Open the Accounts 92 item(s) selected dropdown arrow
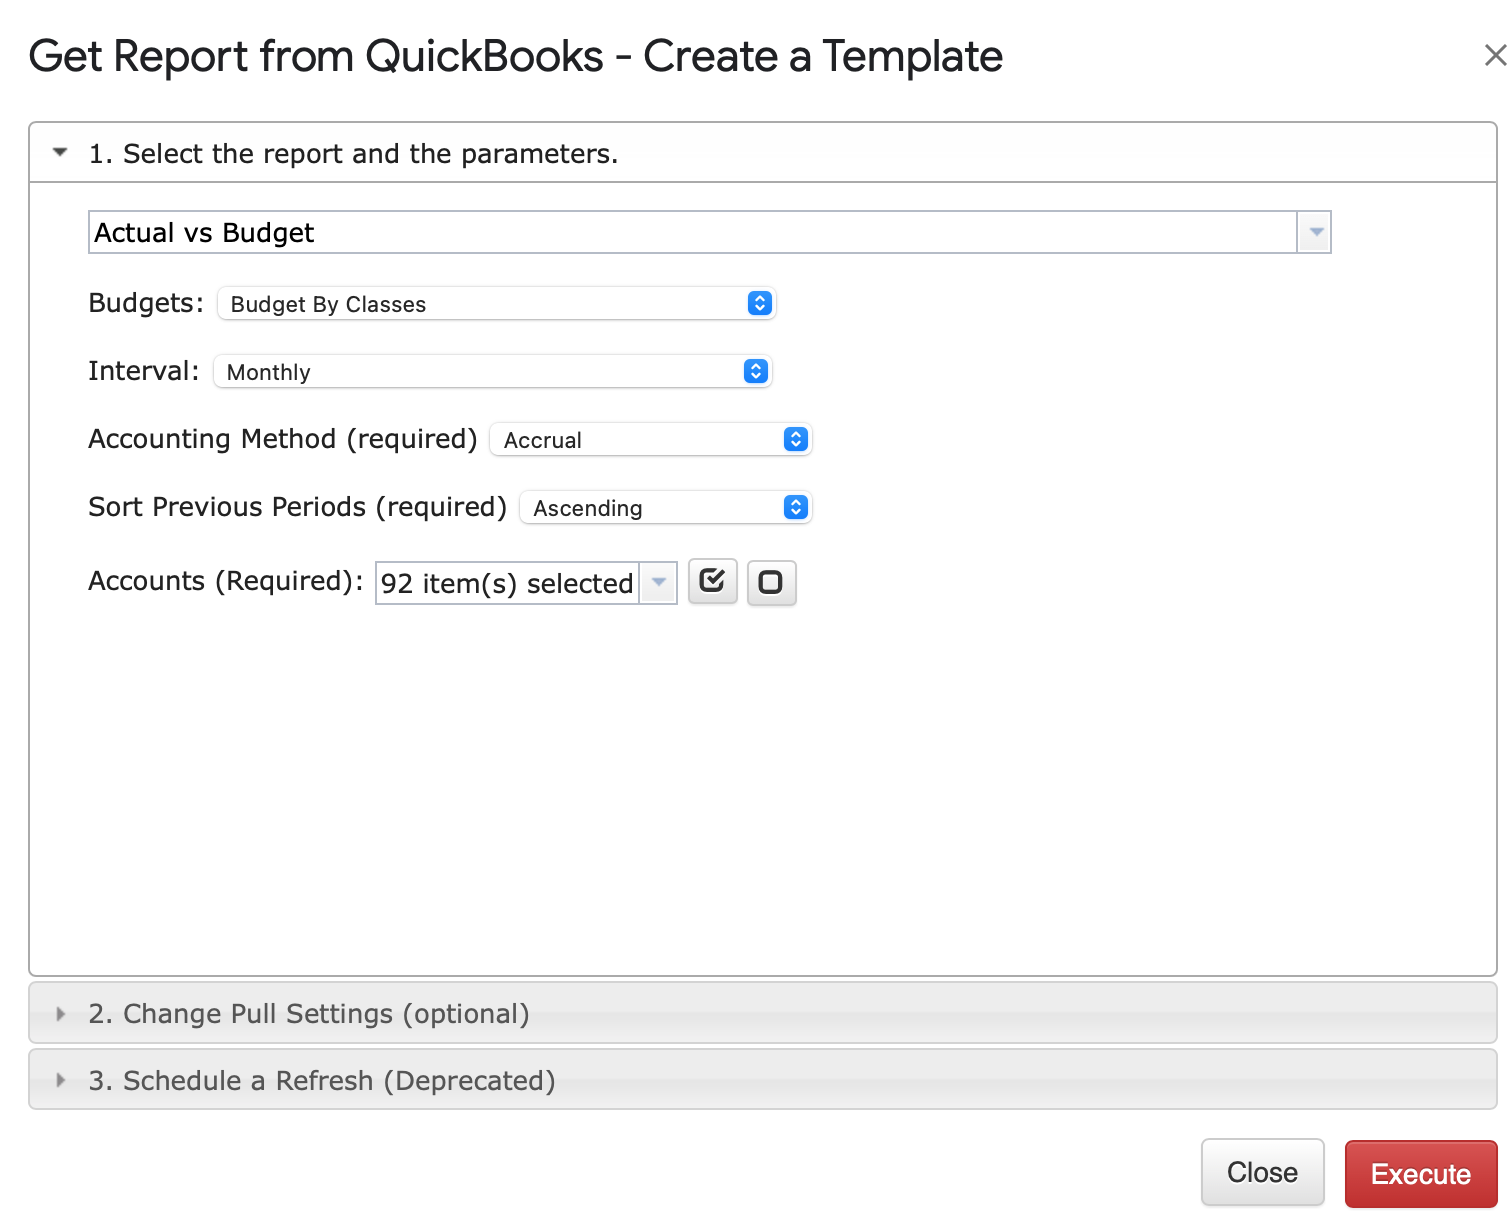This screenshot has height=1222, width=1508. (x=658, y=583)
